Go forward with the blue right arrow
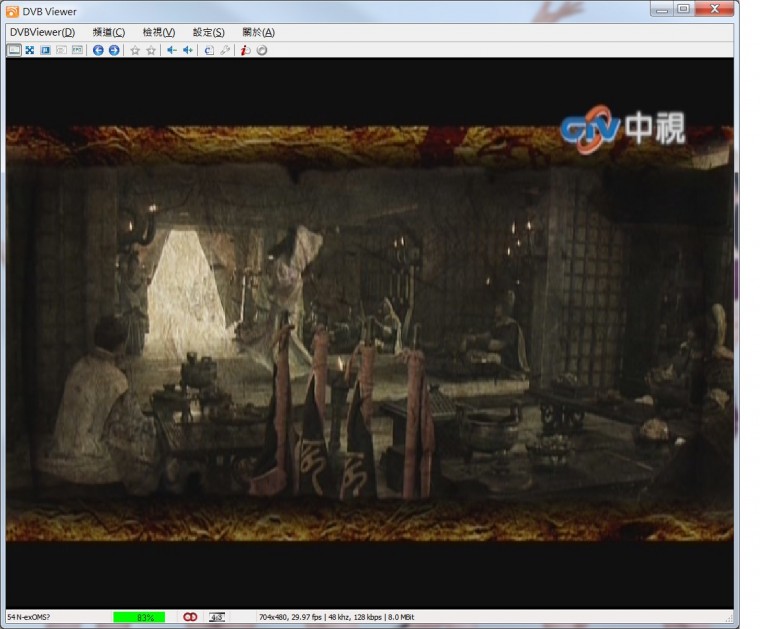The image size is (760, 629). click(x=114, y=50)
